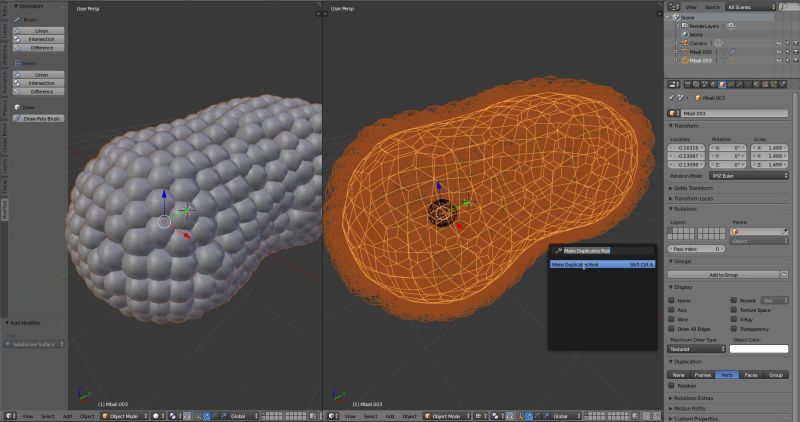Open the Render properties tab icon
Viewport: 800px width, 422px height.
click(687, 84)
